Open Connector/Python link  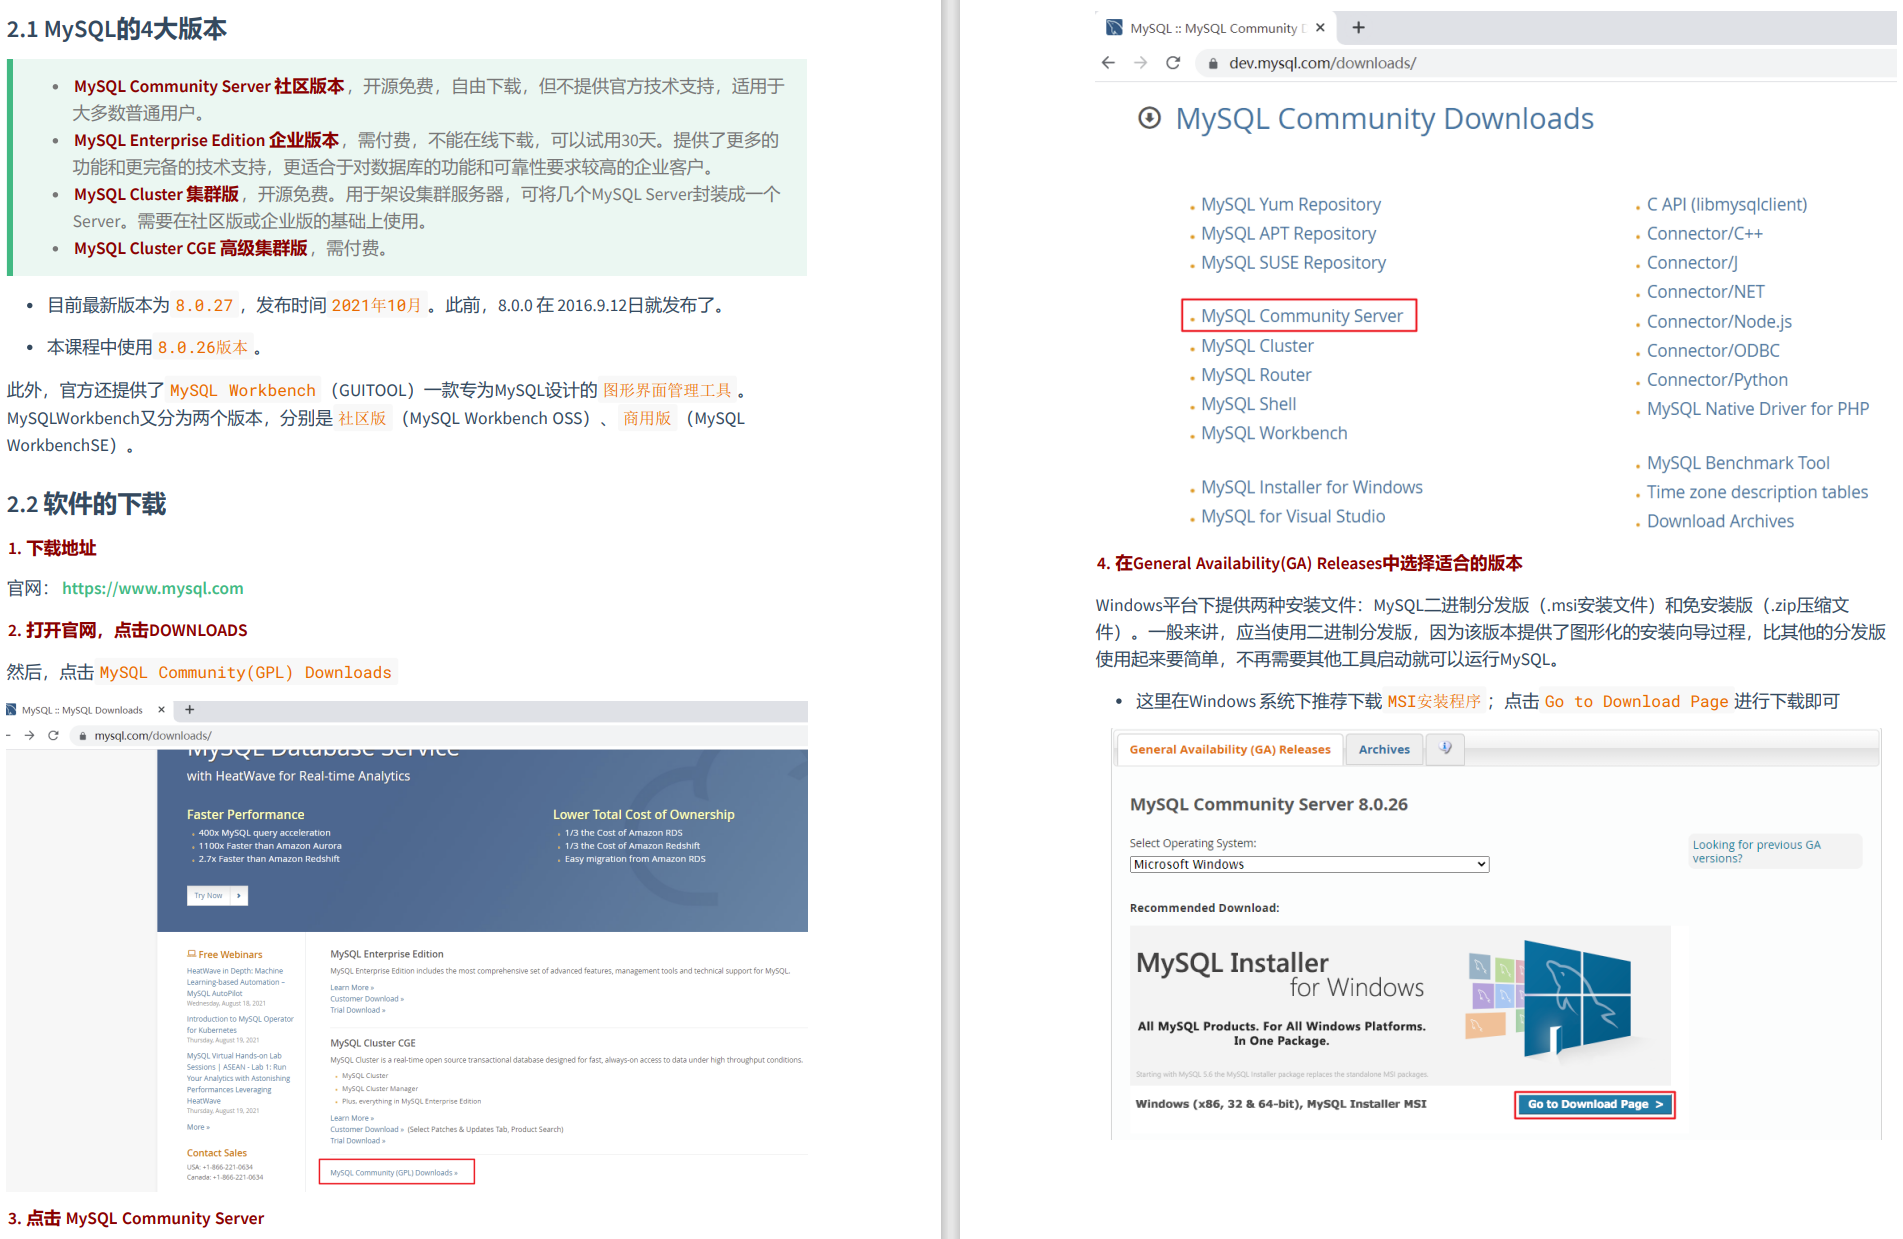point(1717,379)
